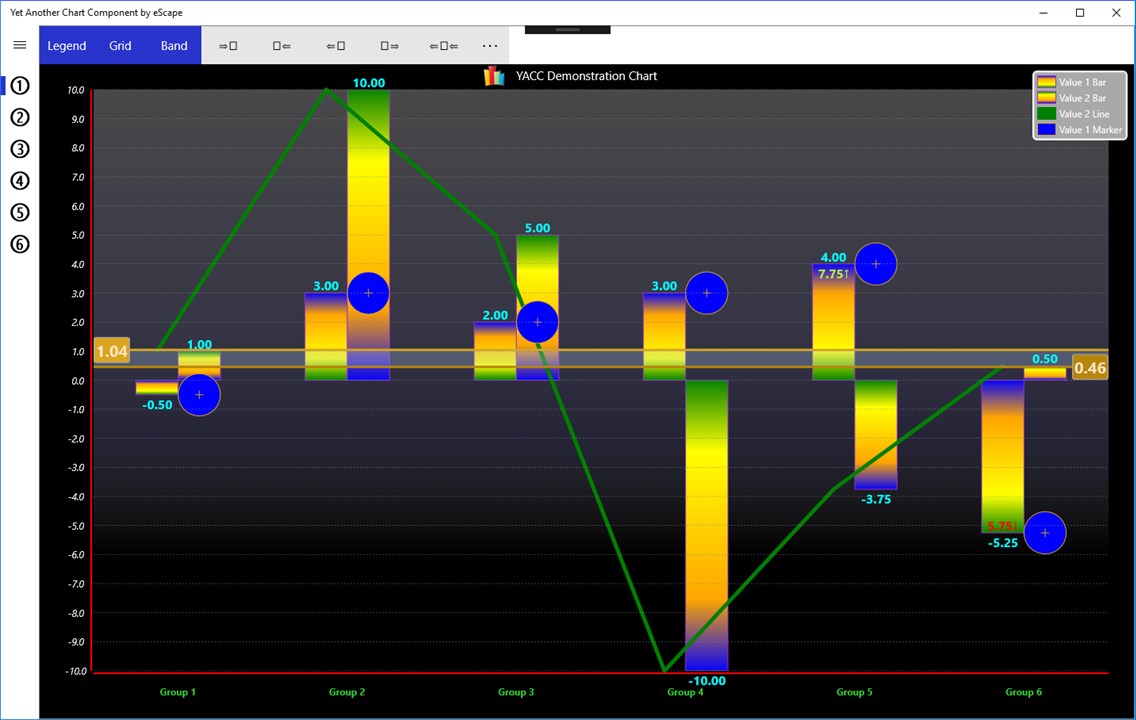
Task: Select chart preset number 2
Action: pos(20,117)
